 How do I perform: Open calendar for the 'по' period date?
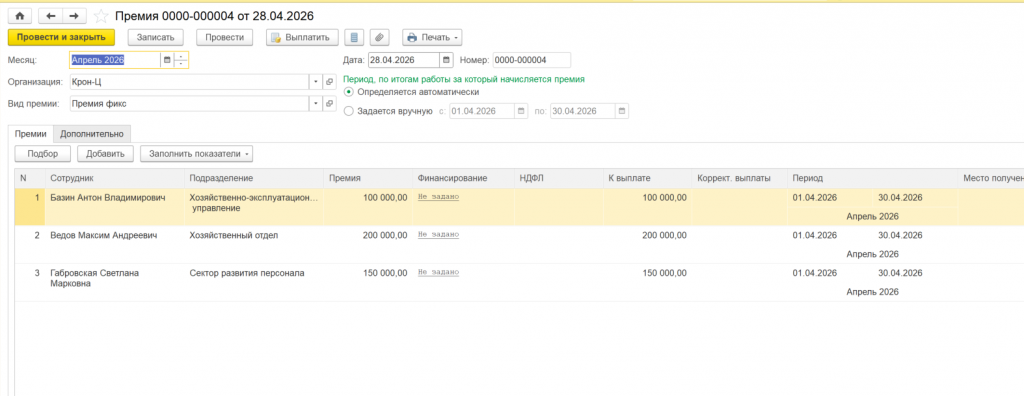coord(622,111)
